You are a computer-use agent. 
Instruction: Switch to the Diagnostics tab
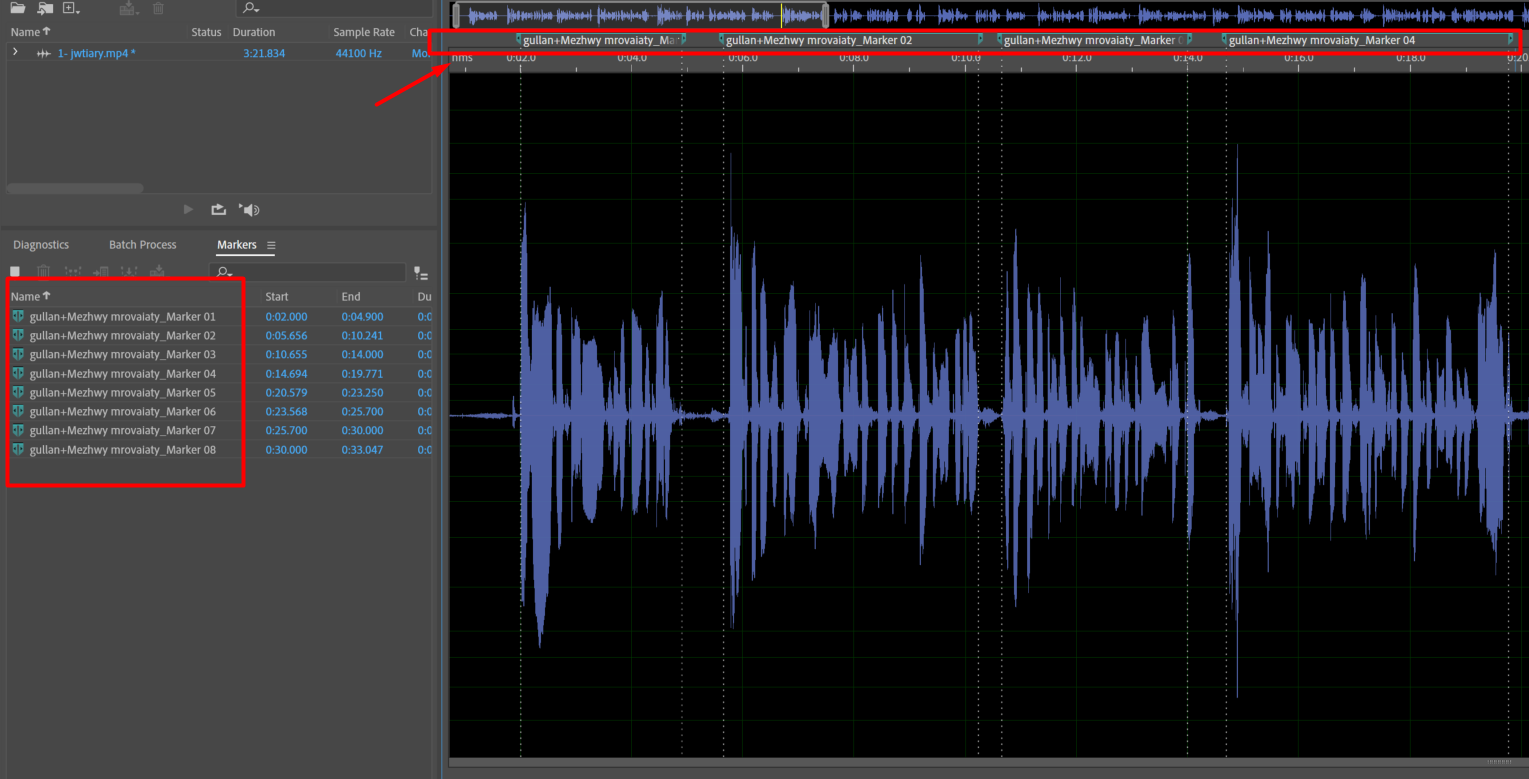pos(41,245)
